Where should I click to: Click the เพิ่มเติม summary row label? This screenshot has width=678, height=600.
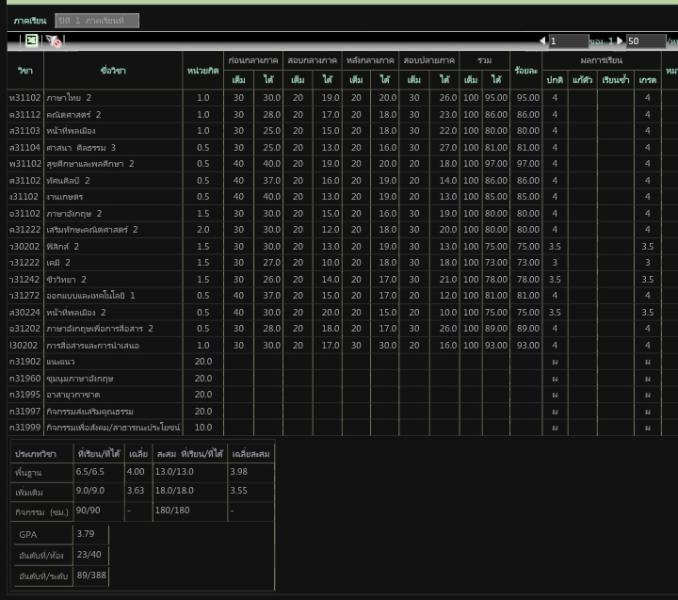tap(29, 492)
